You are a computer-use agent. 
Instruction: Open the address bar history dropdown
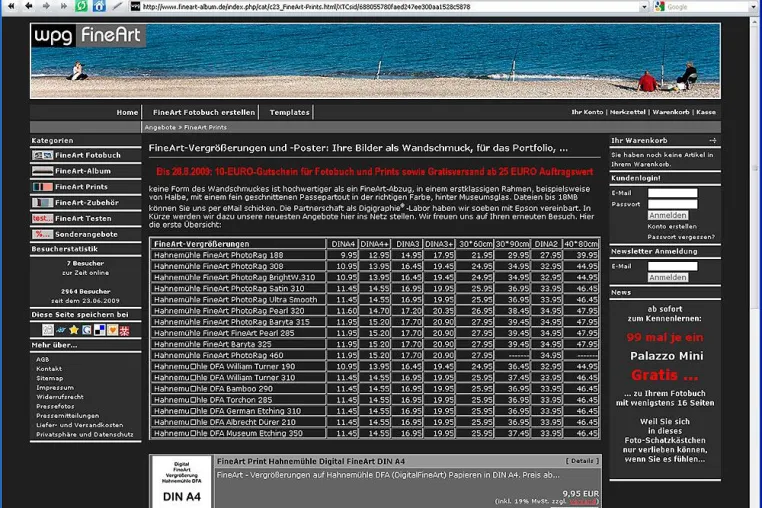point(644,7)
